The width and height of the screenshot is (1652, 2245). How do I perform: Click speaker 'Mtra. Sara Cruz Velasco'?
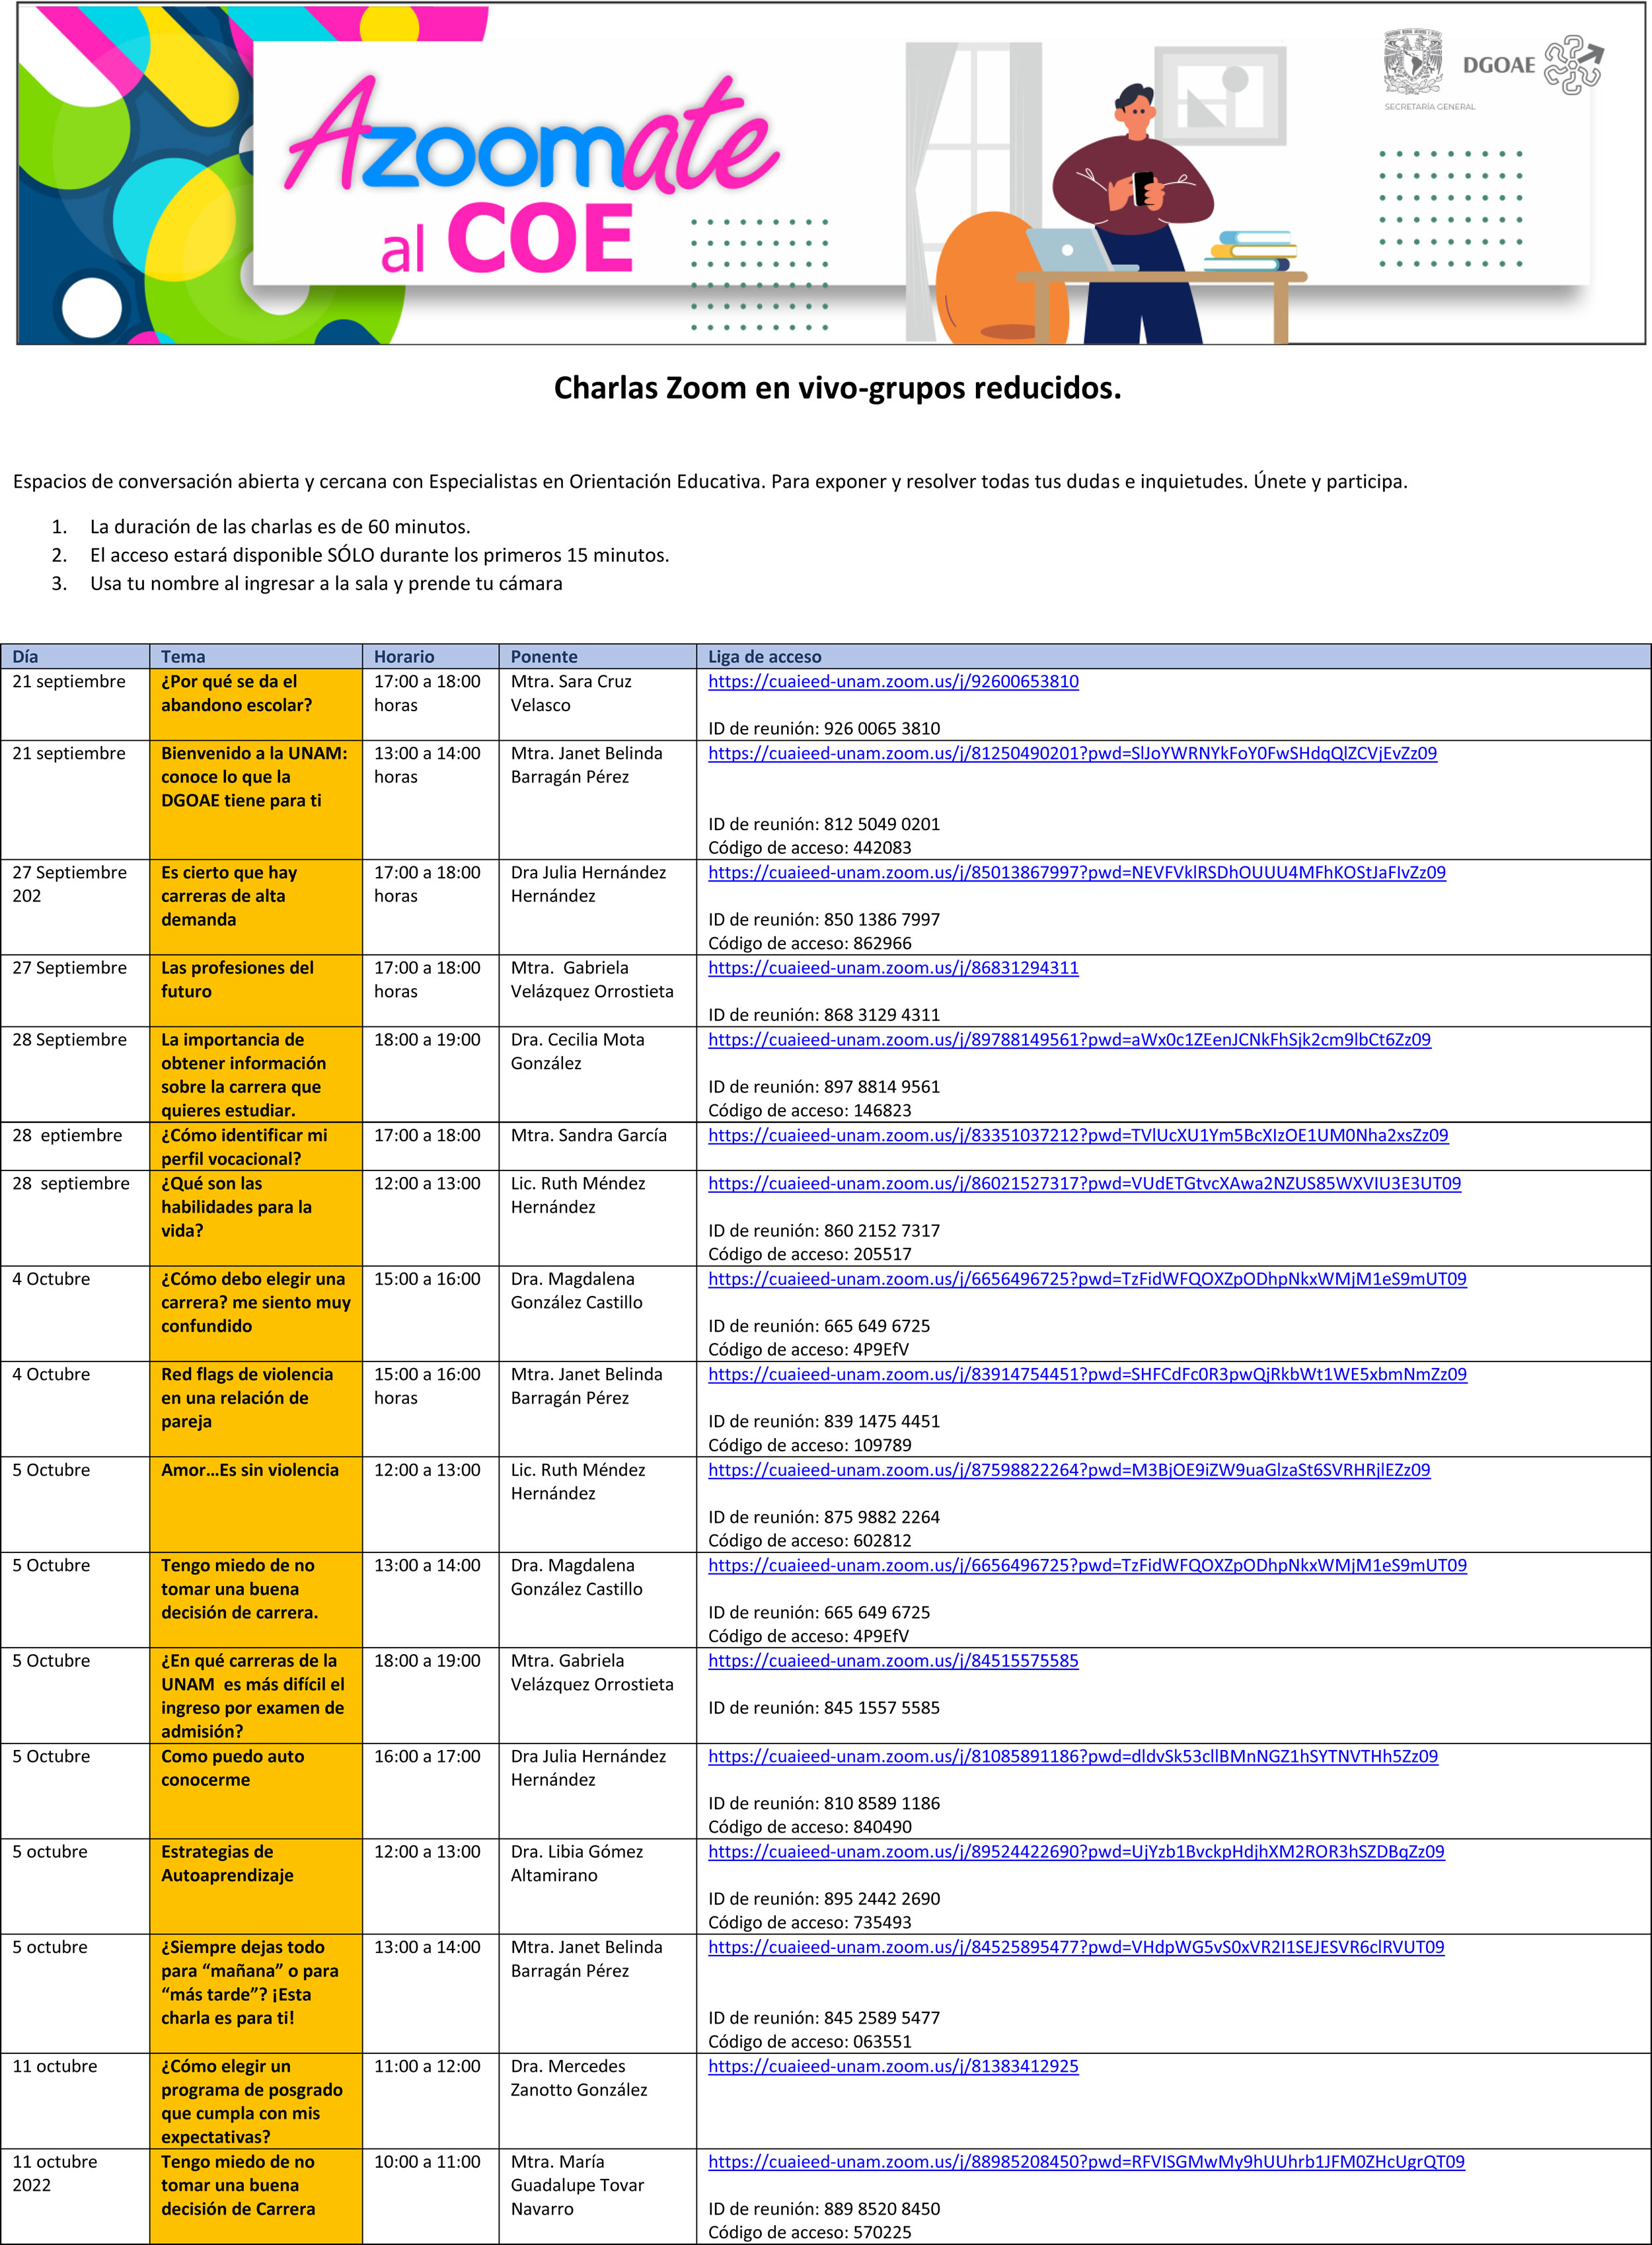(571, 693)
